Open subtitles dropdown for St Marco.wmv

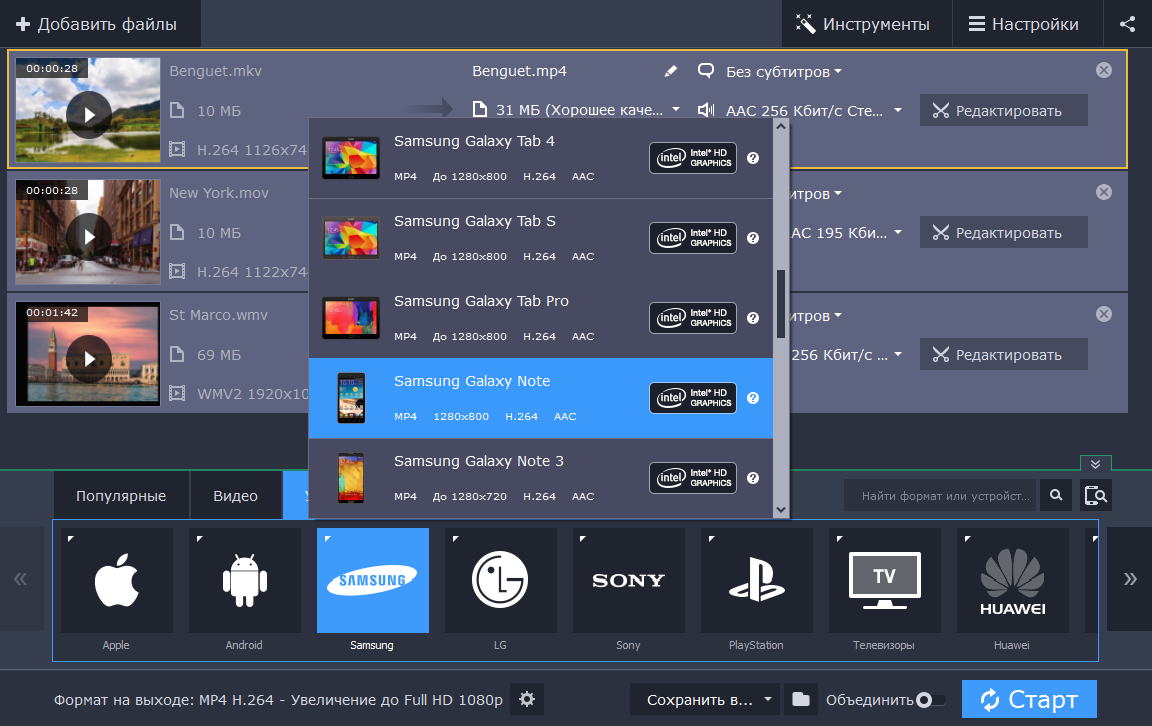click(x=817, y=316)
